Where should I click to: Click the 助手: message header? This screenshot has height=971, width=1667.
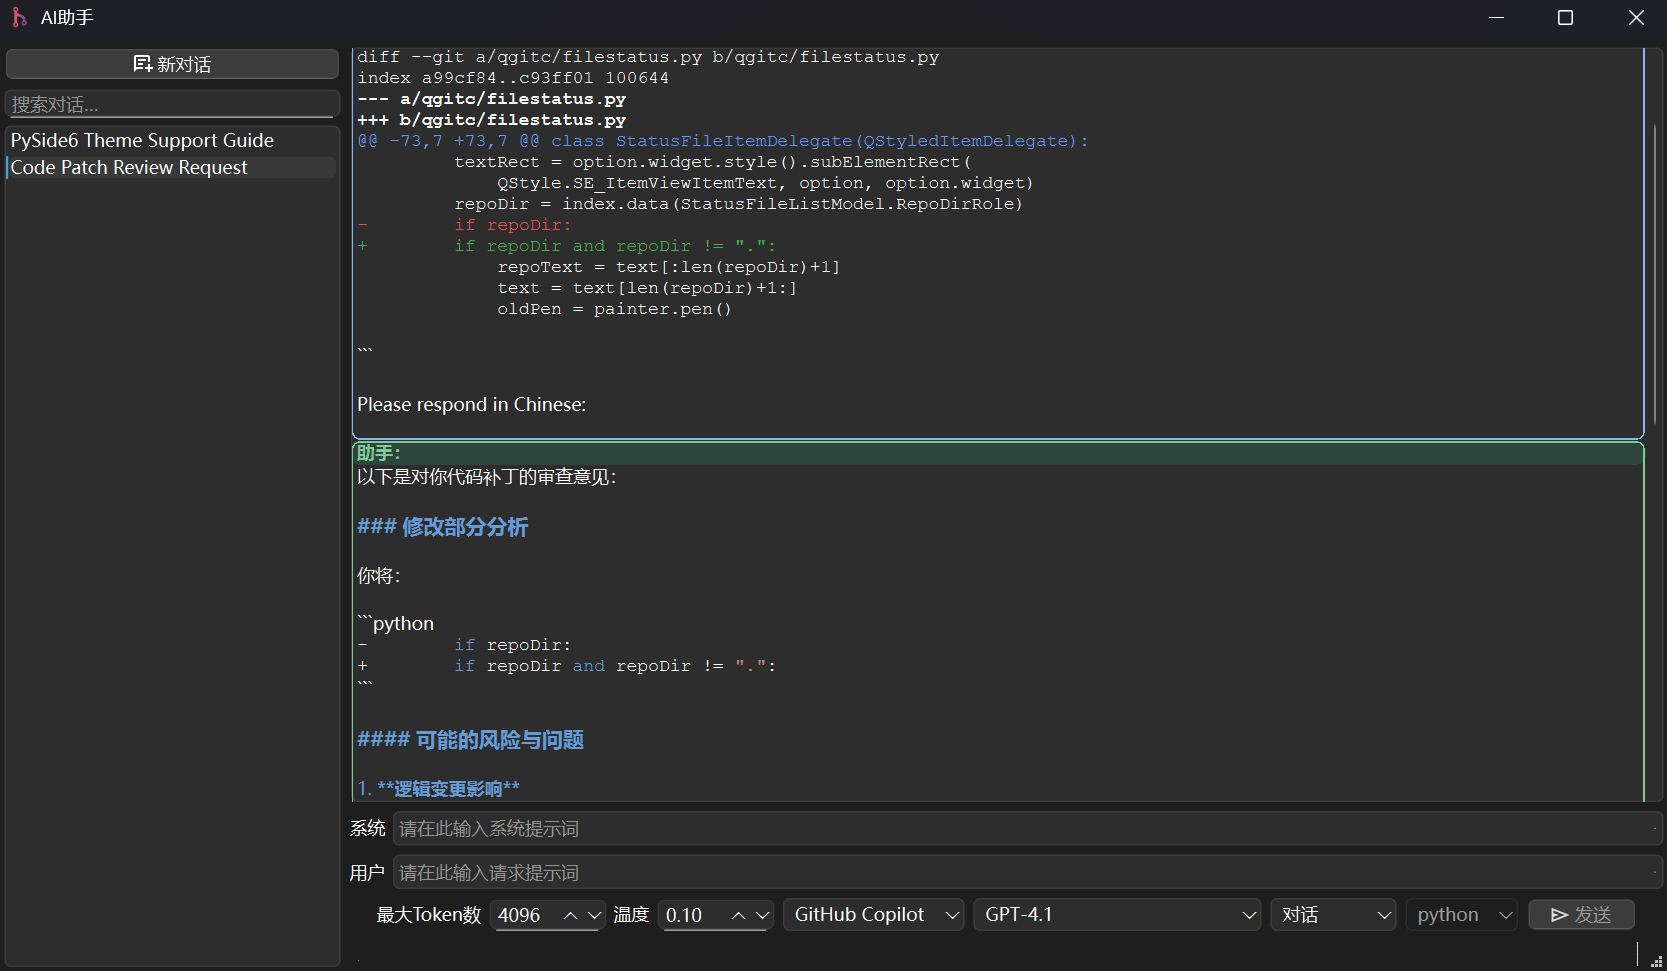click(378, 453)
